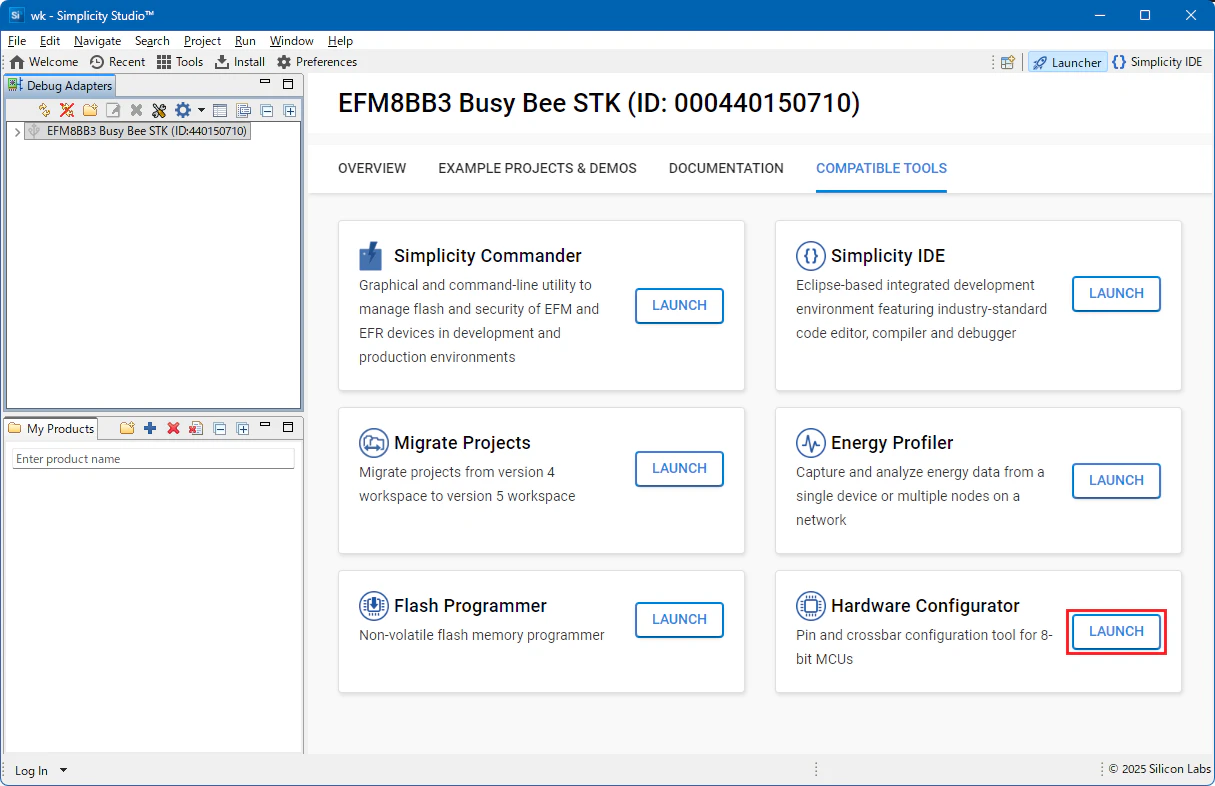The image size is (1215, 786).
Task: Launch Simplicity Commander
Action: 679,306
